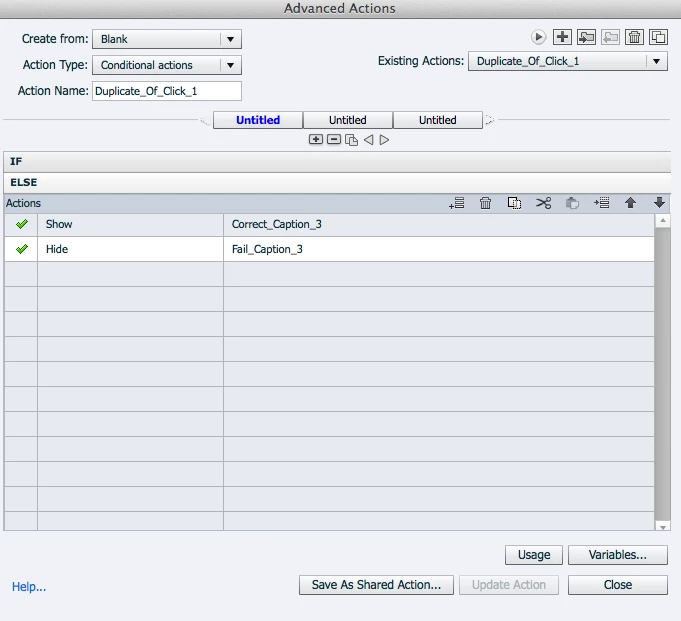The height and width of the screenshot is (621, 681).
Task: Select the Hide action cell
Action: pyautogui.click(x=130, y=249)
